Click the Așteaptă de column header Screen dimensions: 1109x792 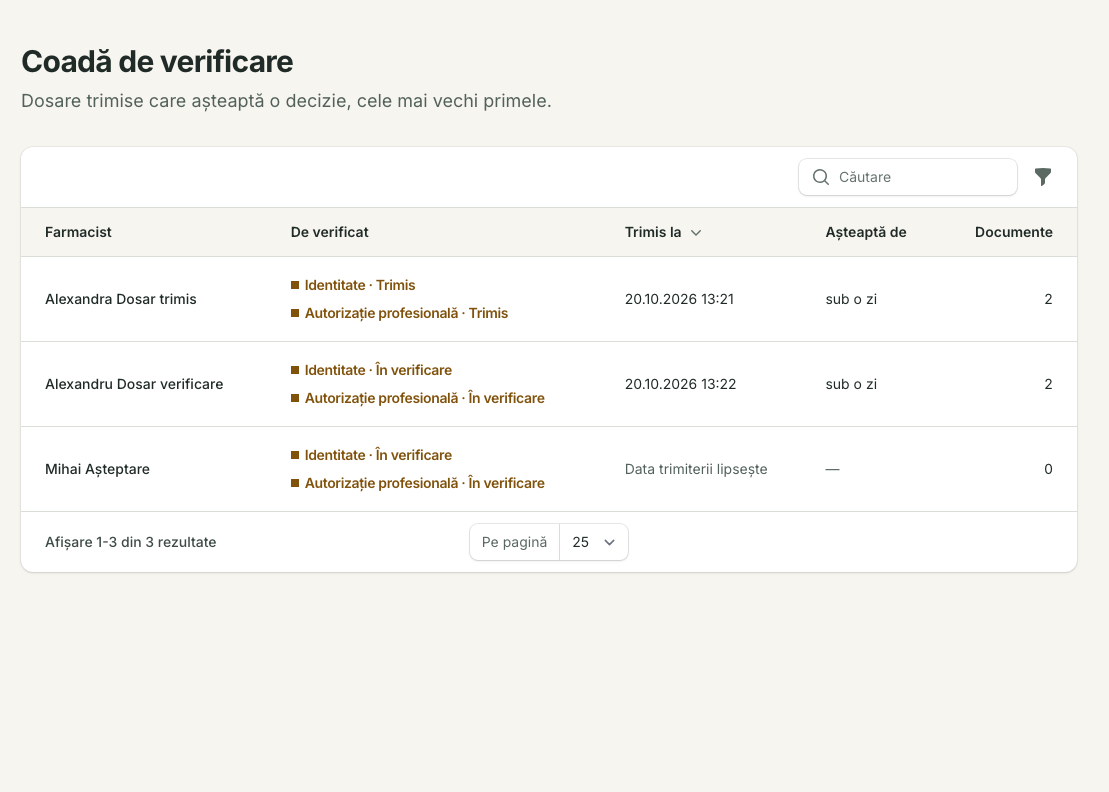pos(866,232)
